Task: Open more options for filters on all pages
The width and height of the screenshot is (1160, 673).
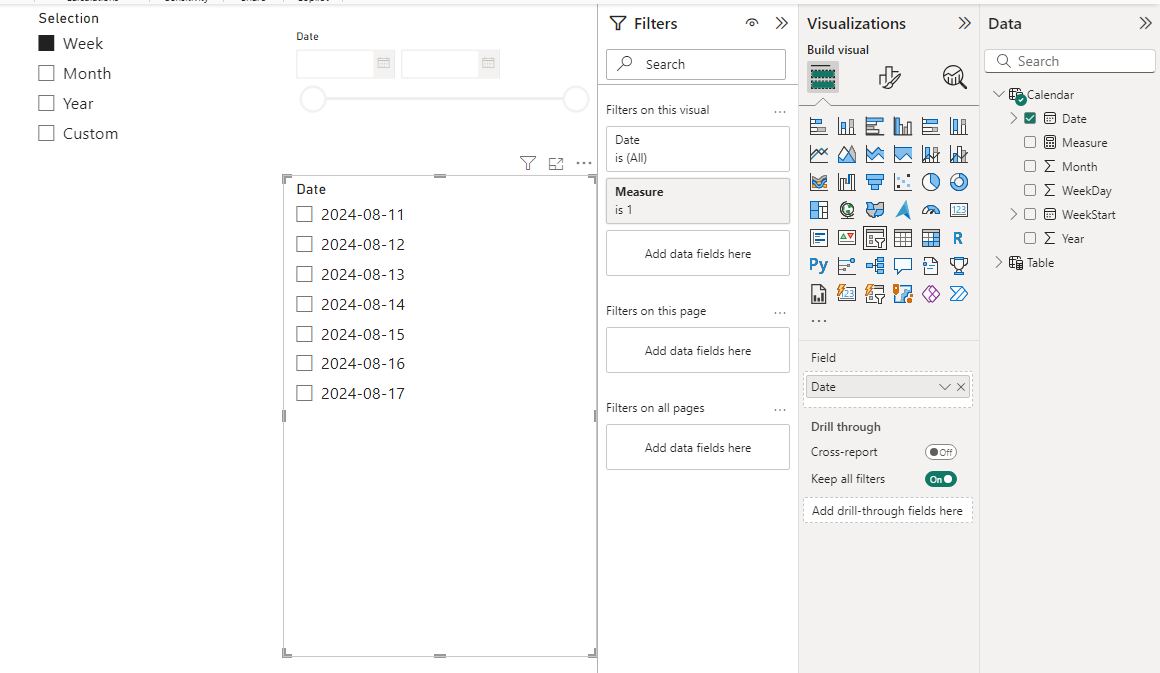Action: (x=780, y=410)
